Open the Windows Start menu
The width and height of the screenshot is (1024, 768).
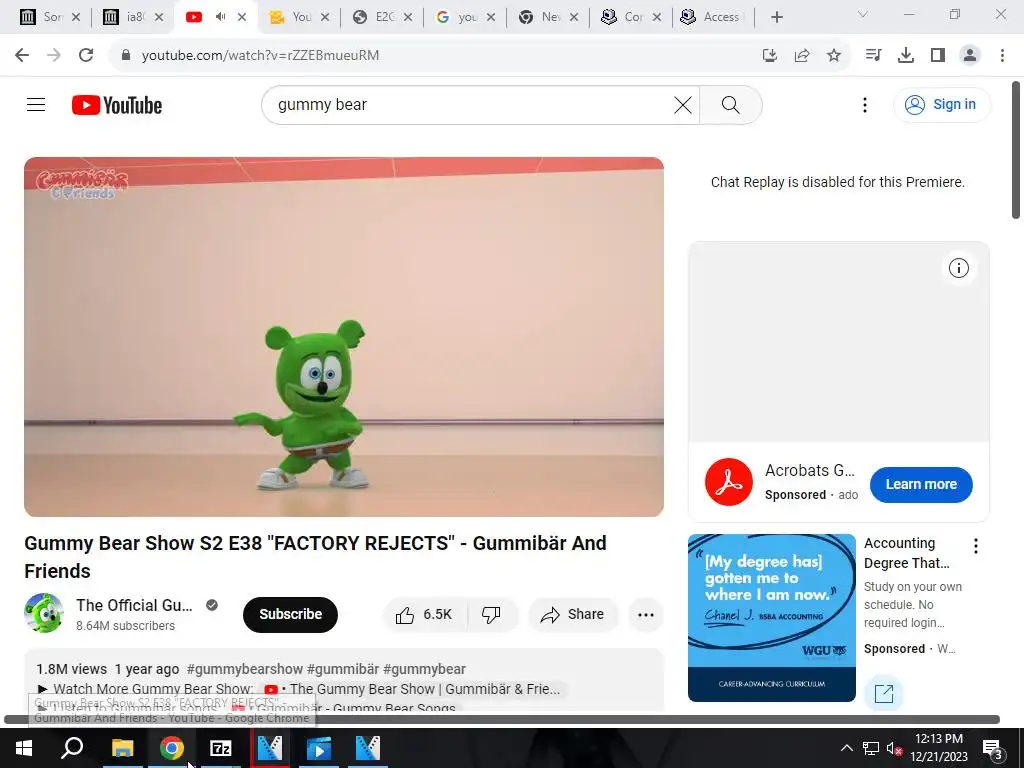click(24, 748)
